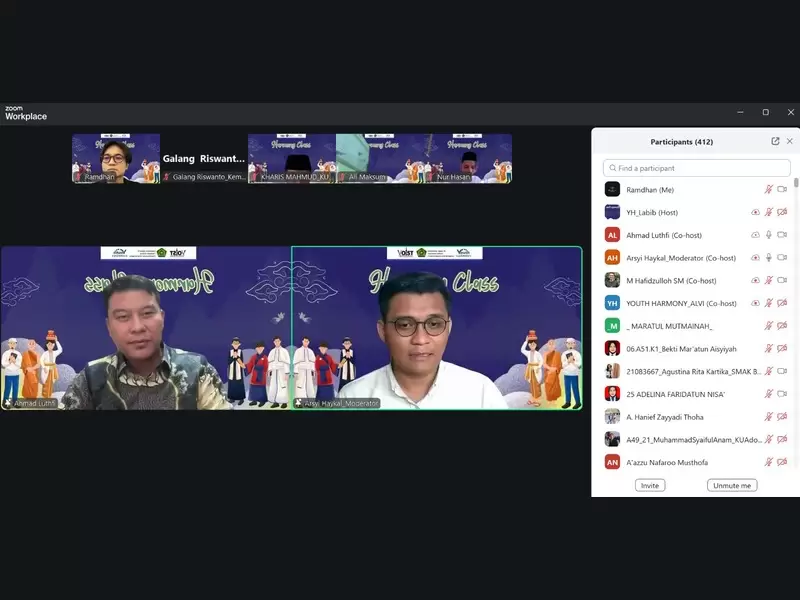Click muted mic beside 06.A51.K1_Bekti Mar'atun Aisyiyah
This screenshot has width=800, height=600.
click(768, 349)
